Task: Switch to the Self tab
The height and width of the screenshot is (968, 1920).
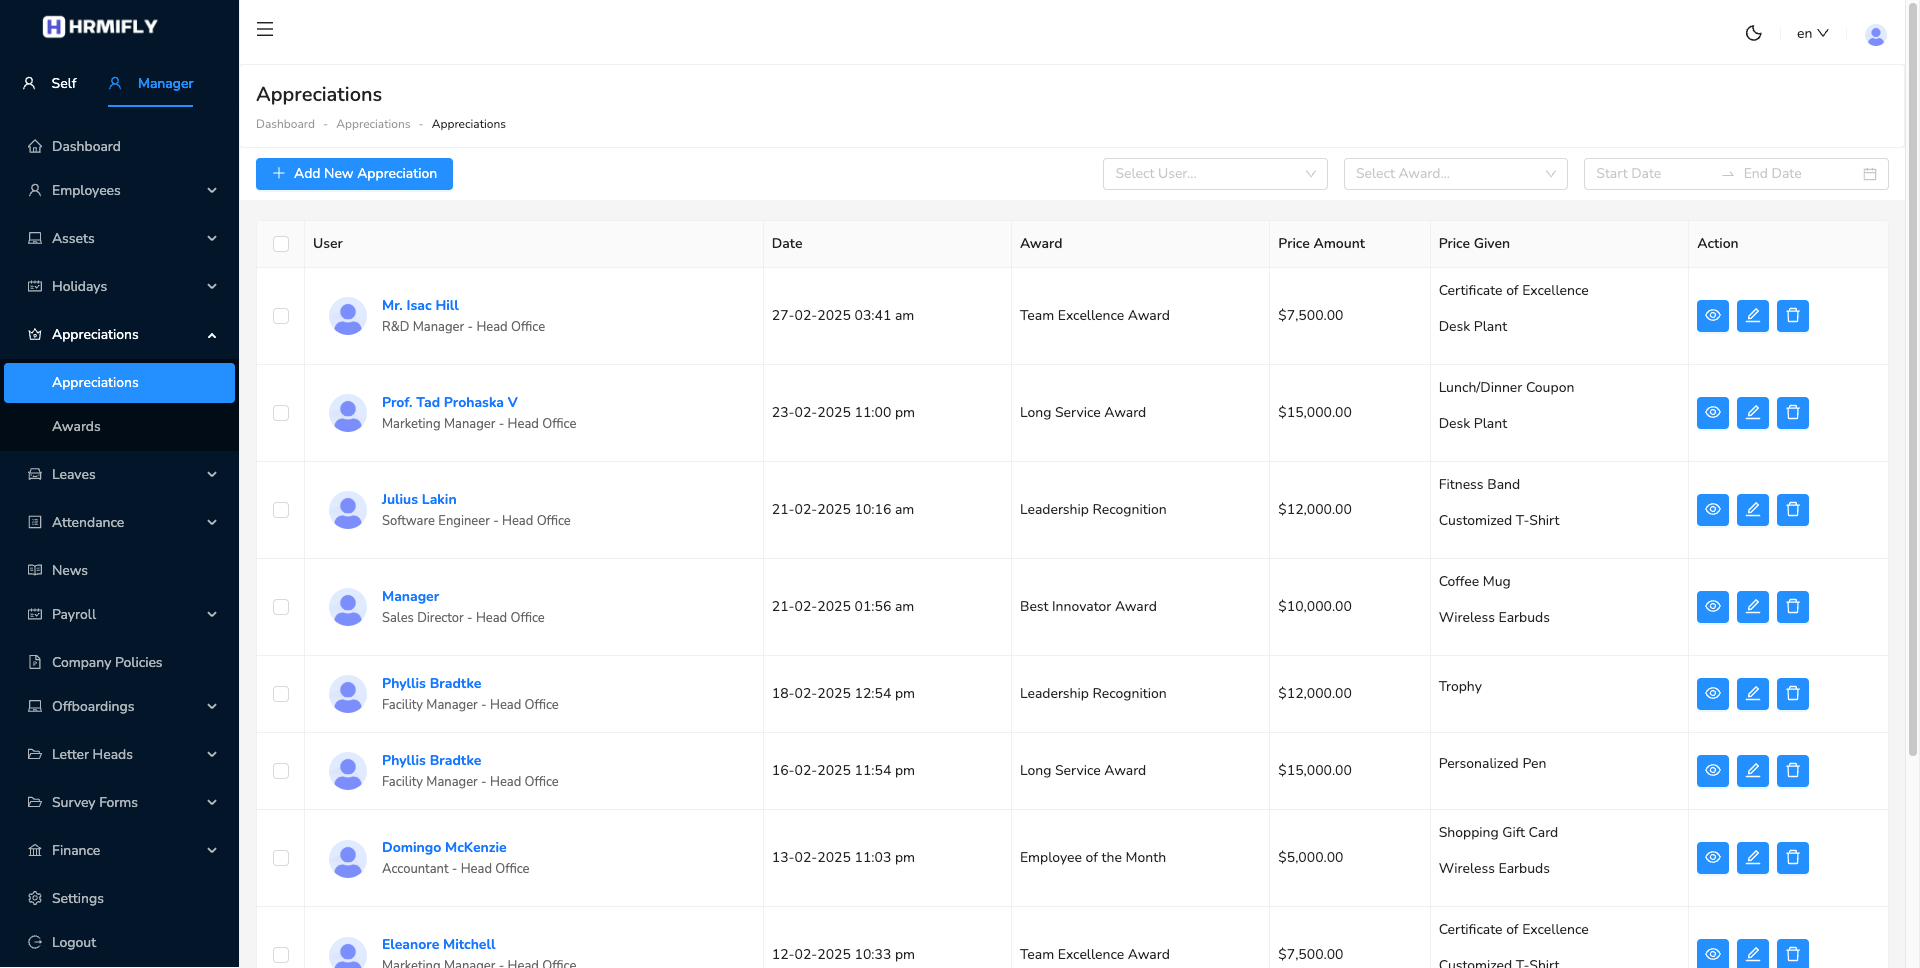Action: tap(52, 84)
